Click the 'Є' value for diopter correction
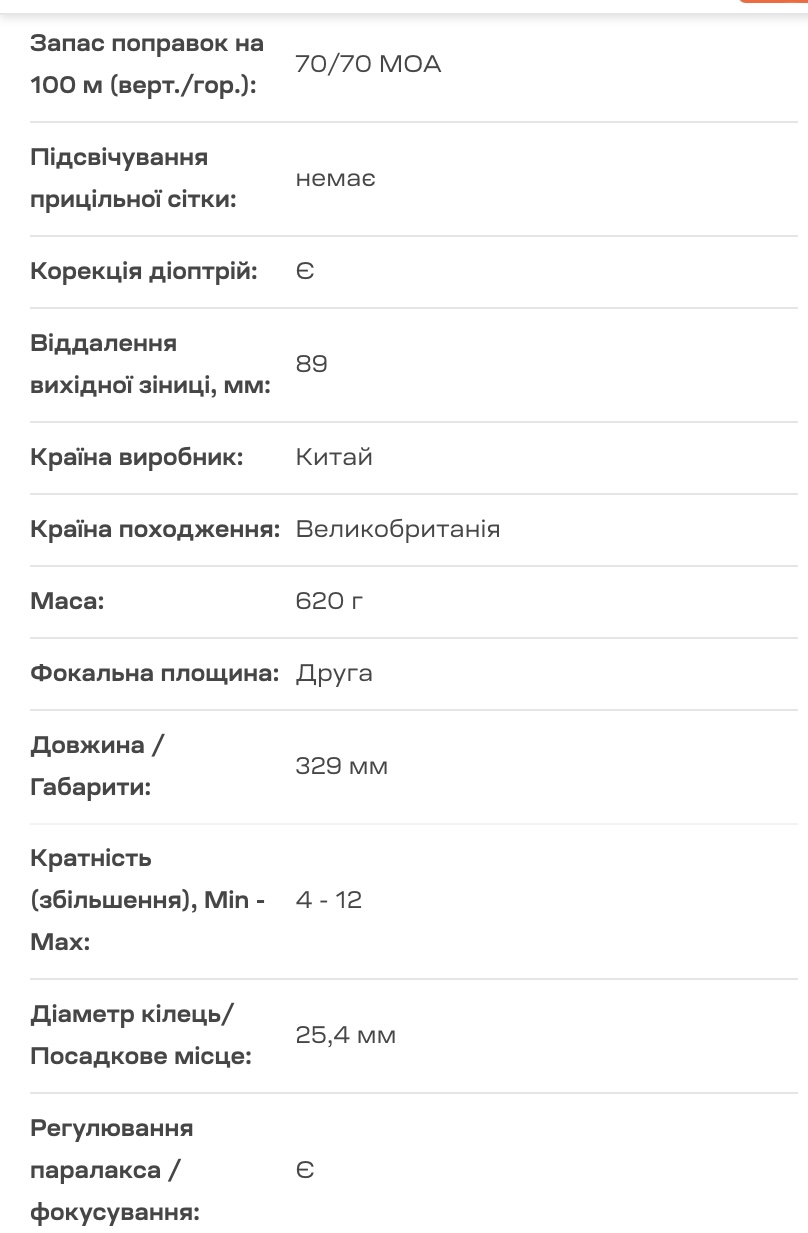808x1233 pixels. [x=306, y=272]
